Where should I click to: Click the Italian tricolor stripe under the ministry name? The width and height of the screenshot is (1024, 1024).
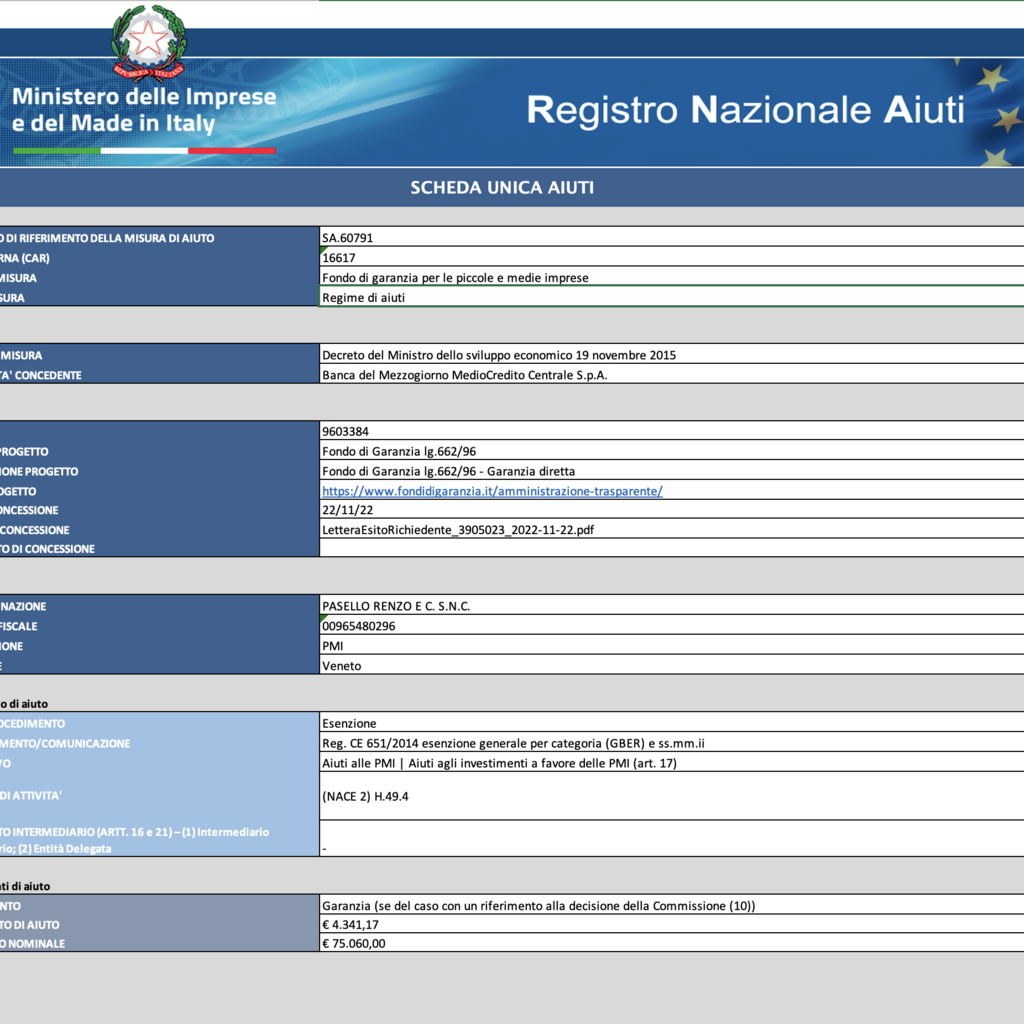[x=144, y=151]
